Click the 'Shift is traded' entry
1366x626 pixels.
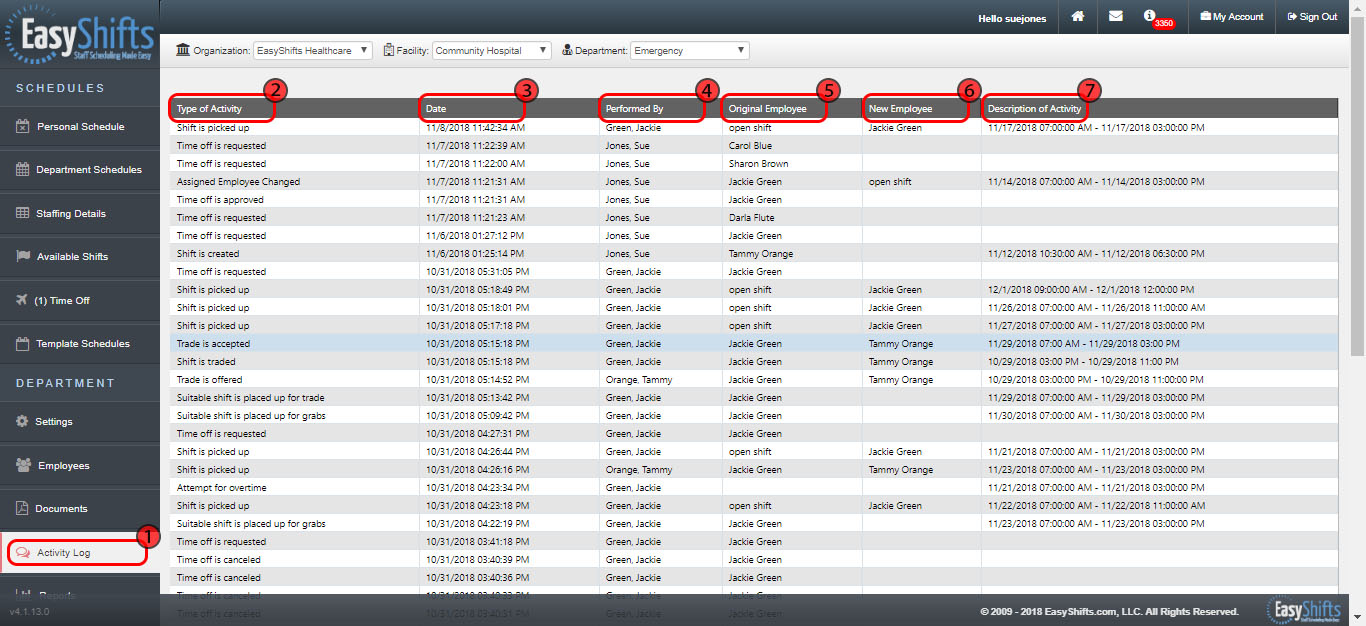[206, 362]
